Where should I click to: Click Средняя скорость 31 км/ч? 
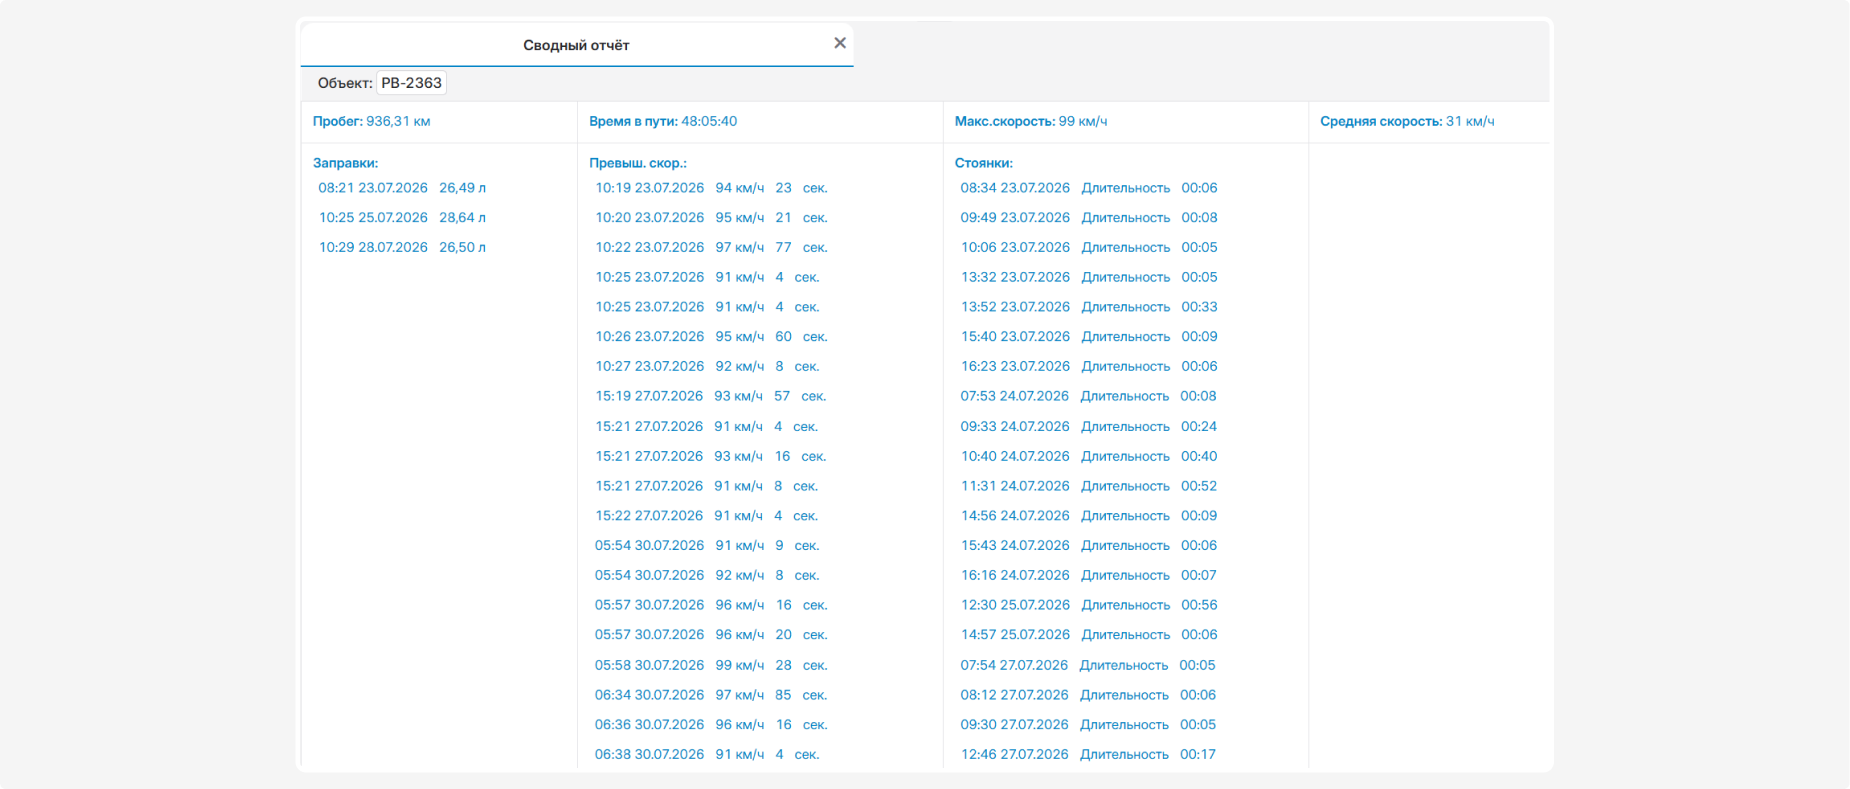1407,121
